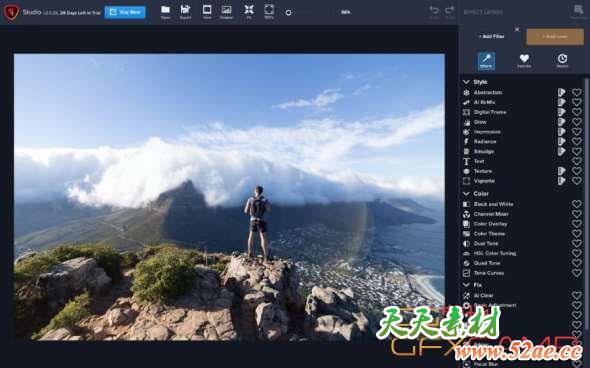Close the Add Filter panel with X
This screenshot has width=590, height=368.
click(517, 29)
